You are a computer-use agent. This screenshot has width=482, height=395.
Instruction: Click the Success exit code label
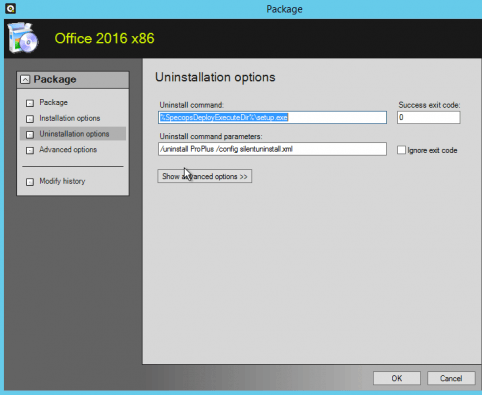tap(429, 105)
